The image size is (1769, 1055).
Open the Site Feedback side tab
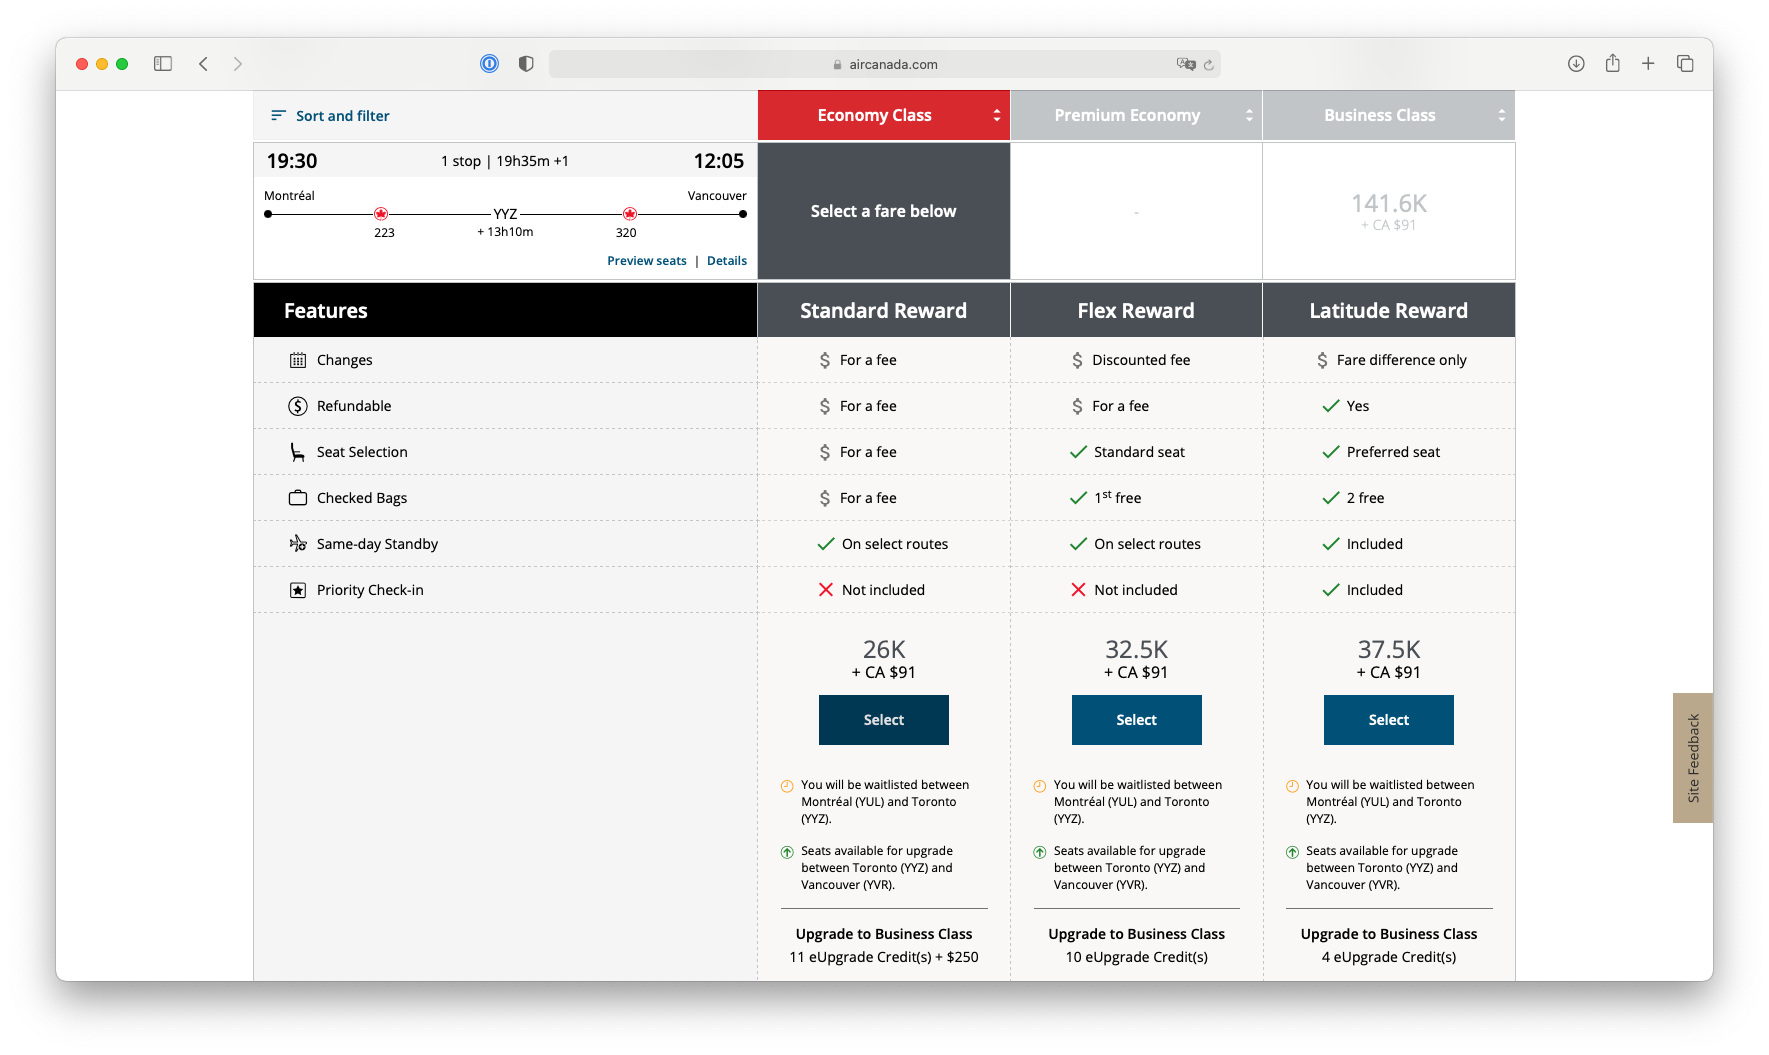1693,758
